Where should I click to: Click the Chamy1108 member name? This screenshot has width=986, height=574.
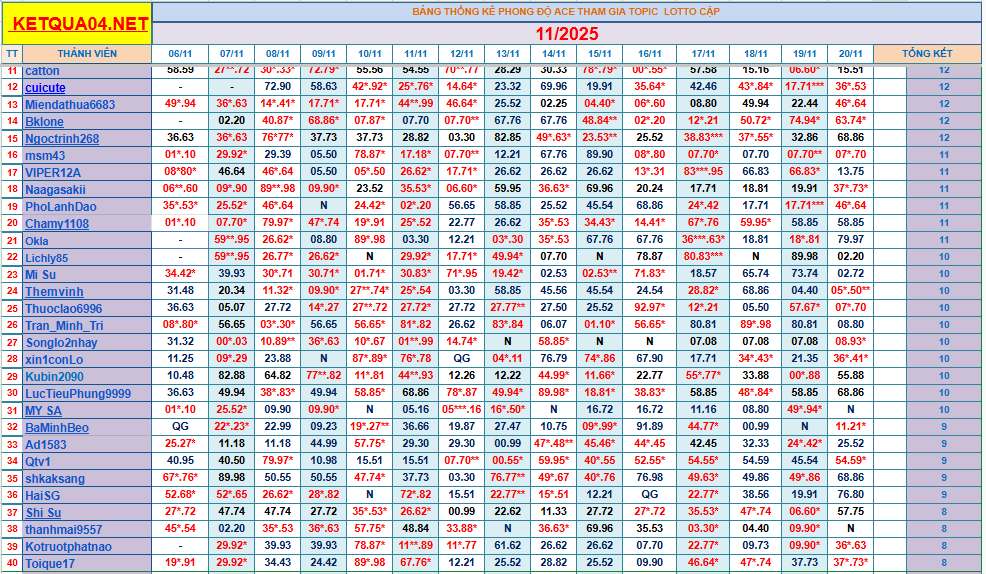[x=57, y=224]
